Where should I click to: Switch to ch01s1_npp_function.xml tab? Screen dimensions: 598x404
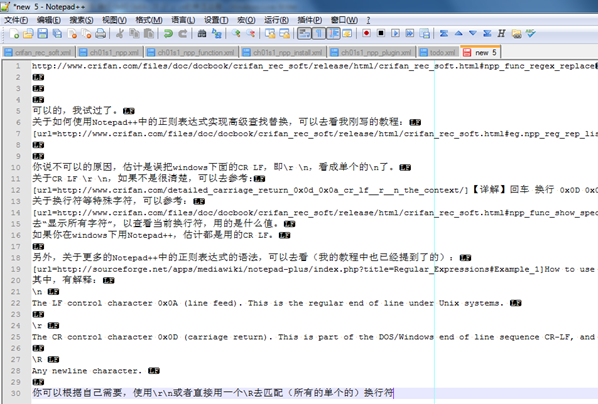(x=192, y=52)
